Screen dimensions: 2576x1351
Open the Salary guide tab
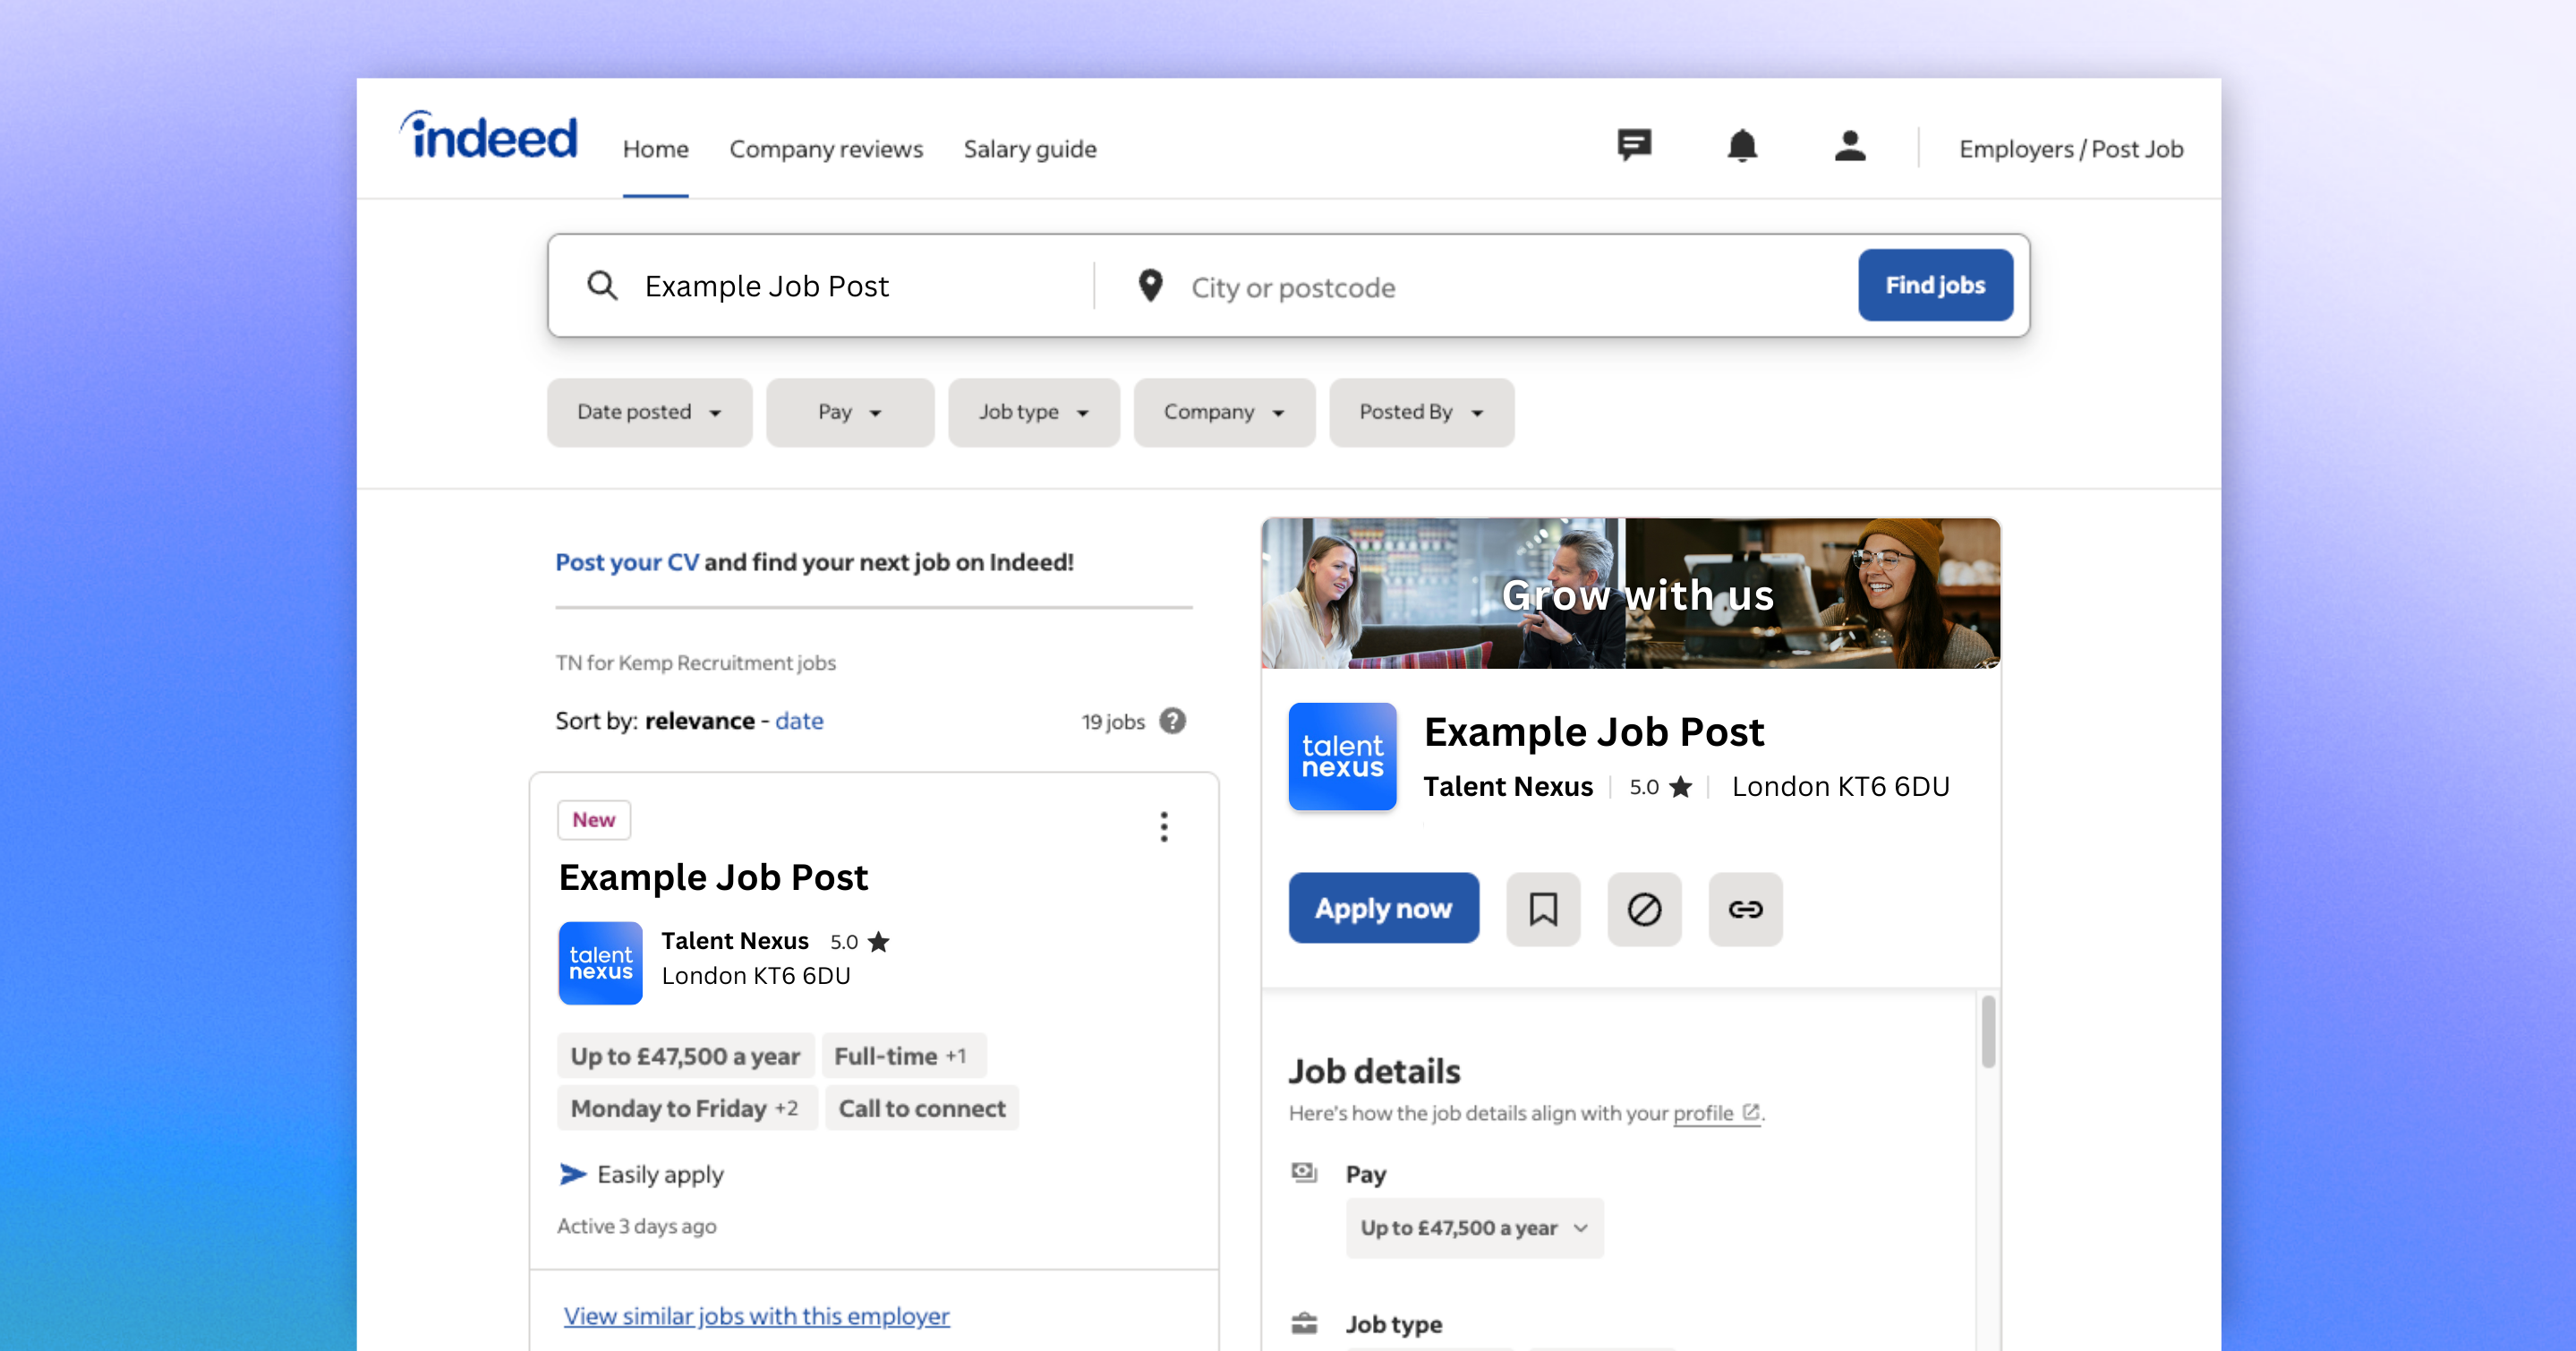click(x=1029, y=149)
